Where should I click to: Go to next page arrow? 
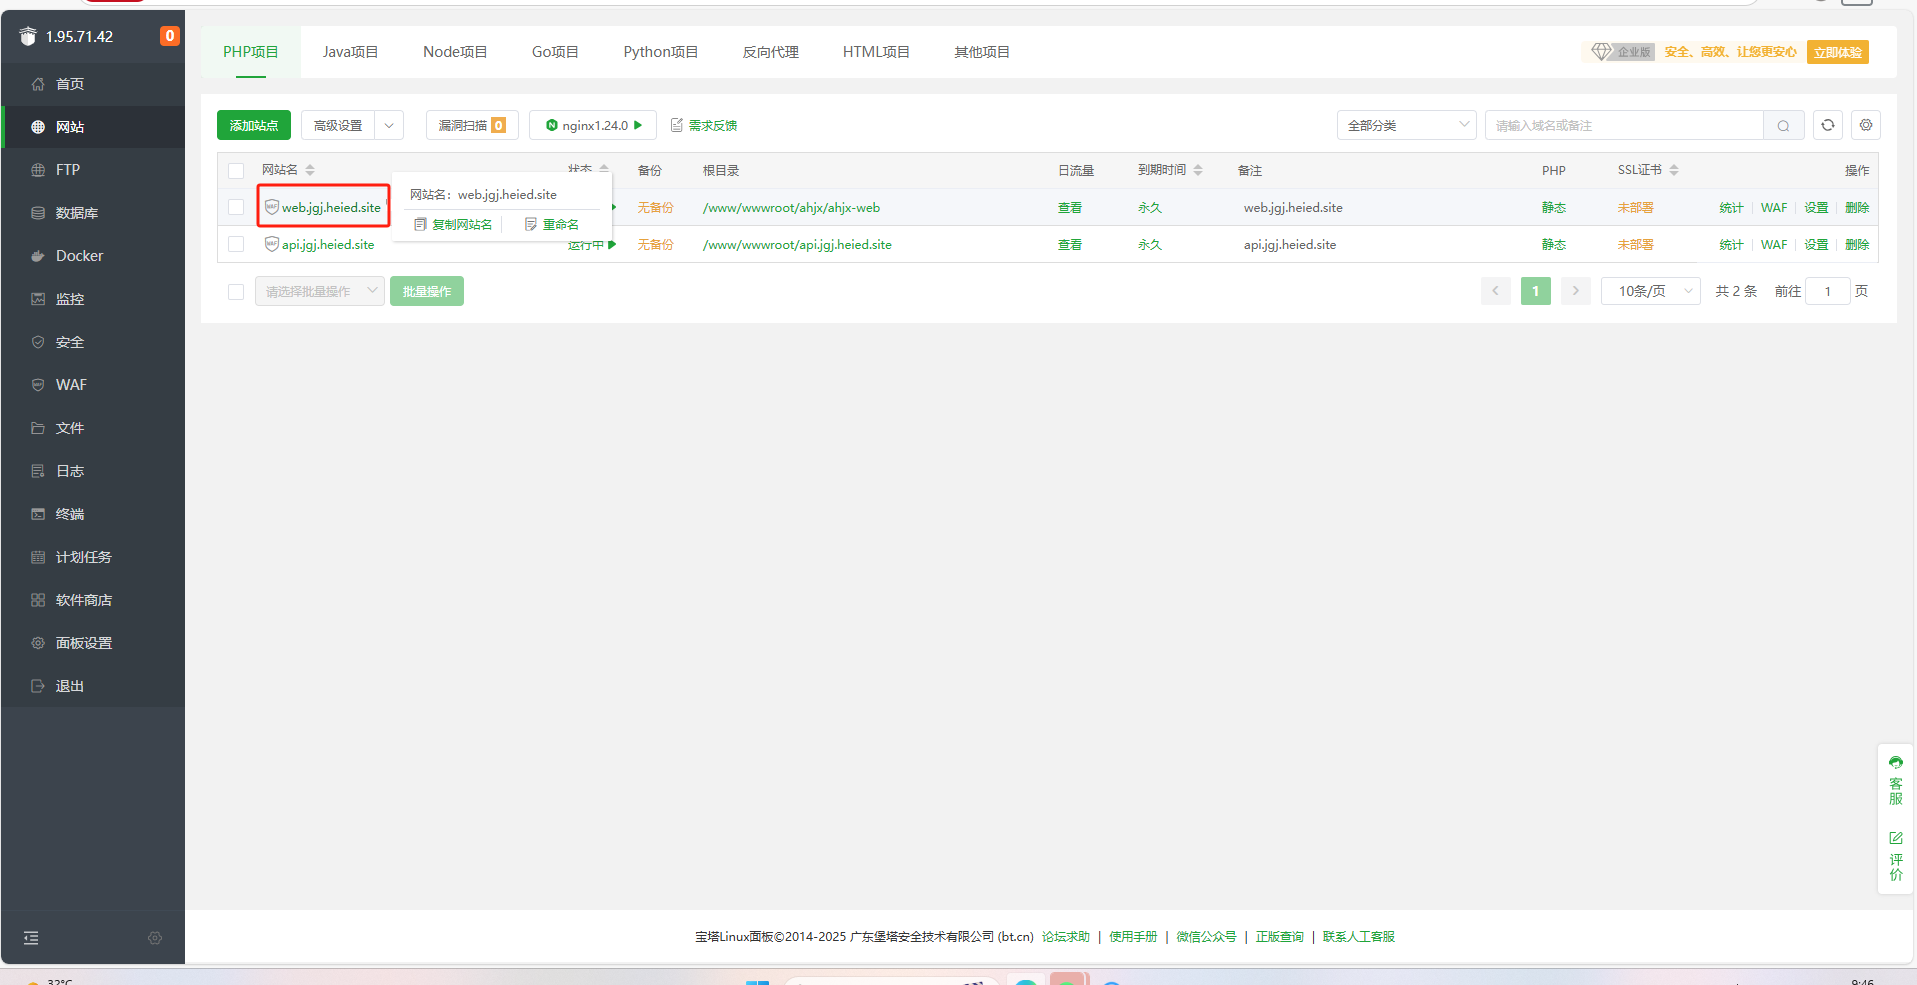pos(1575,291)
